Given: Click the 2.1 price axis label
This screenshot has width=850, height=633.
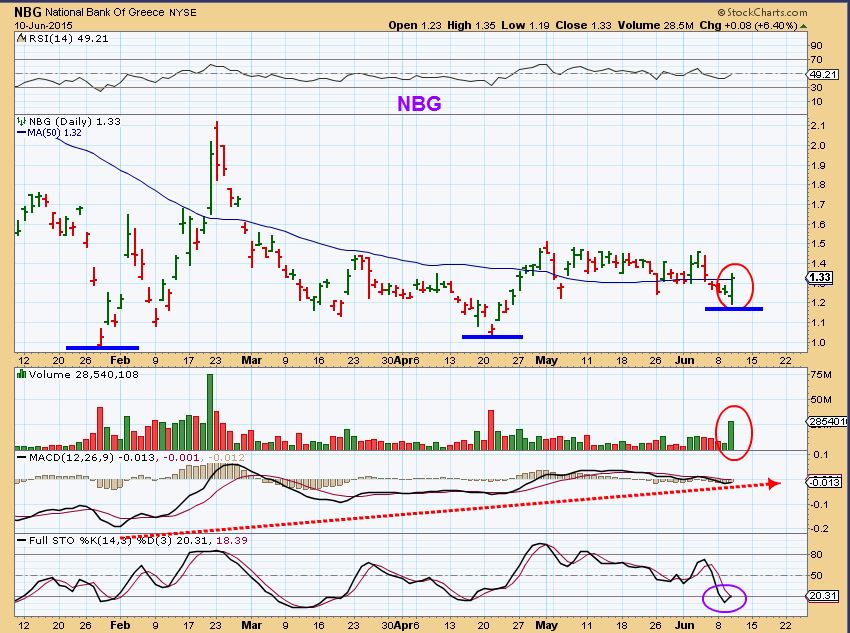Looking at the screenshot, I should click(818, 126).
